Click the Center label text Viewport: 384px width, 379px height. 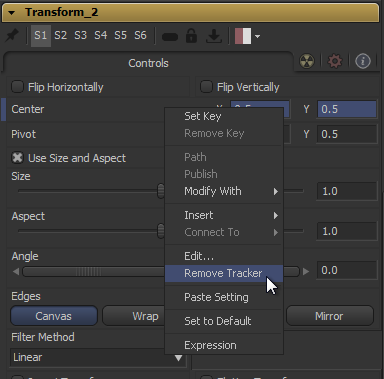[x=28, y=109]
